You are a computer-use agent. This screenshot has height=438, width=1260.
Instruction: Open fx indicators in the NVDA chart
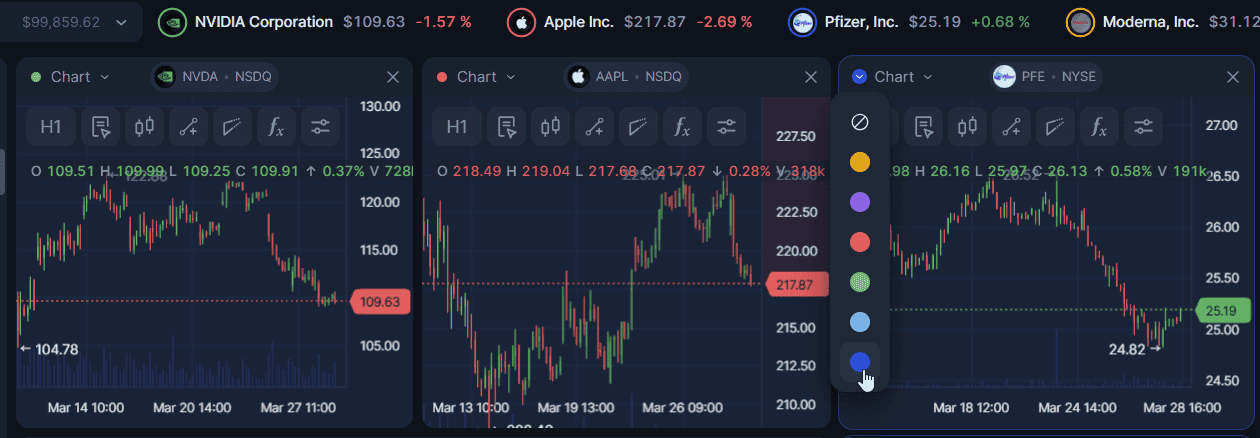pyautogui.click(x=276, y=127)
